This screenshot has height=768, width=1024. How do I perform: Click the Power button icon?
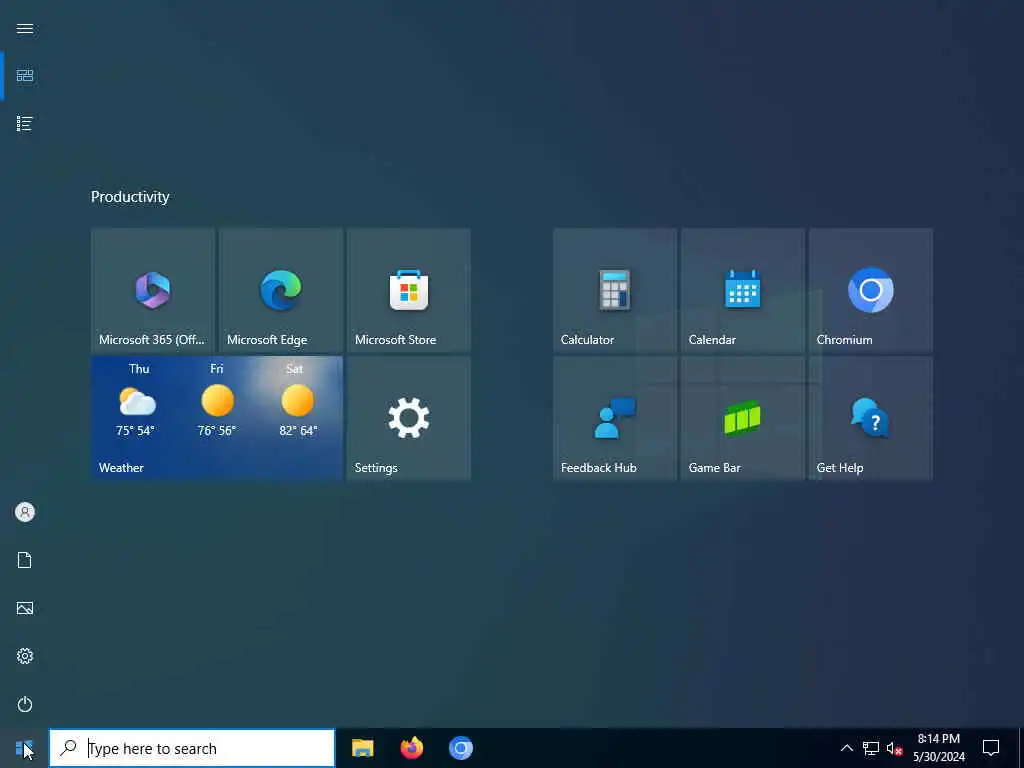(25, 704)
